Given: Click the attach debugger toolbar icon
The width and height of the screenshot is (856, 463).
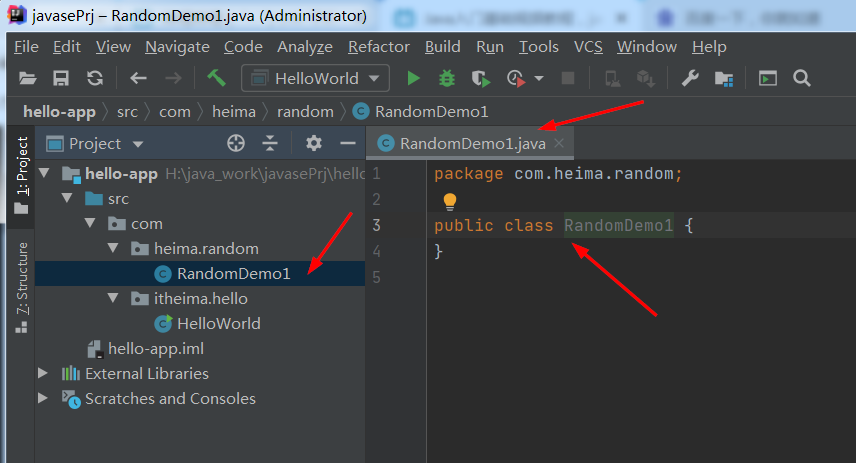Looking at the screenshot, I should 613,79.
